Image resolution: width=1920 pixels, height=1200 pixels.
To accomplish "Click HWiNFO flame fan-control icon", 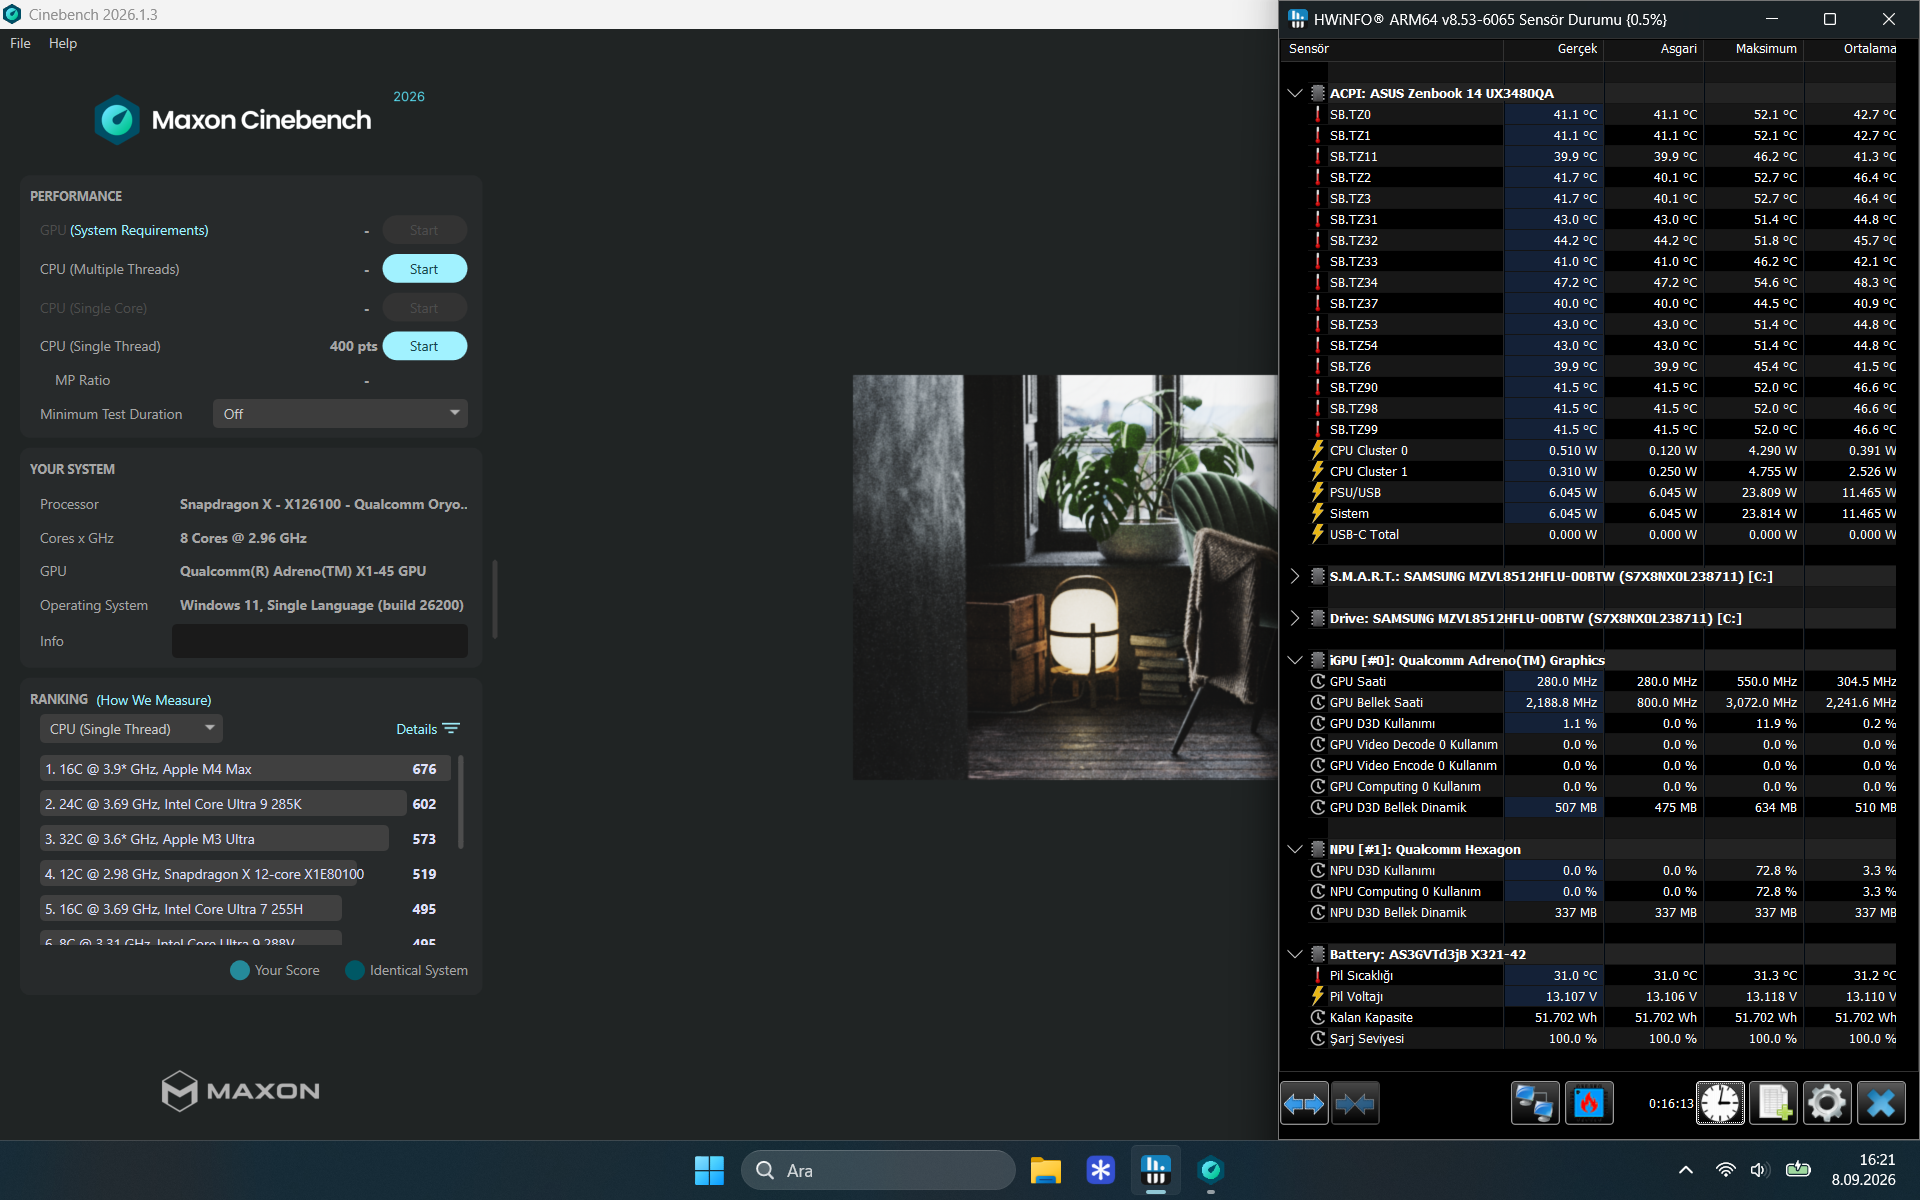I will tap(1588, 1103).
